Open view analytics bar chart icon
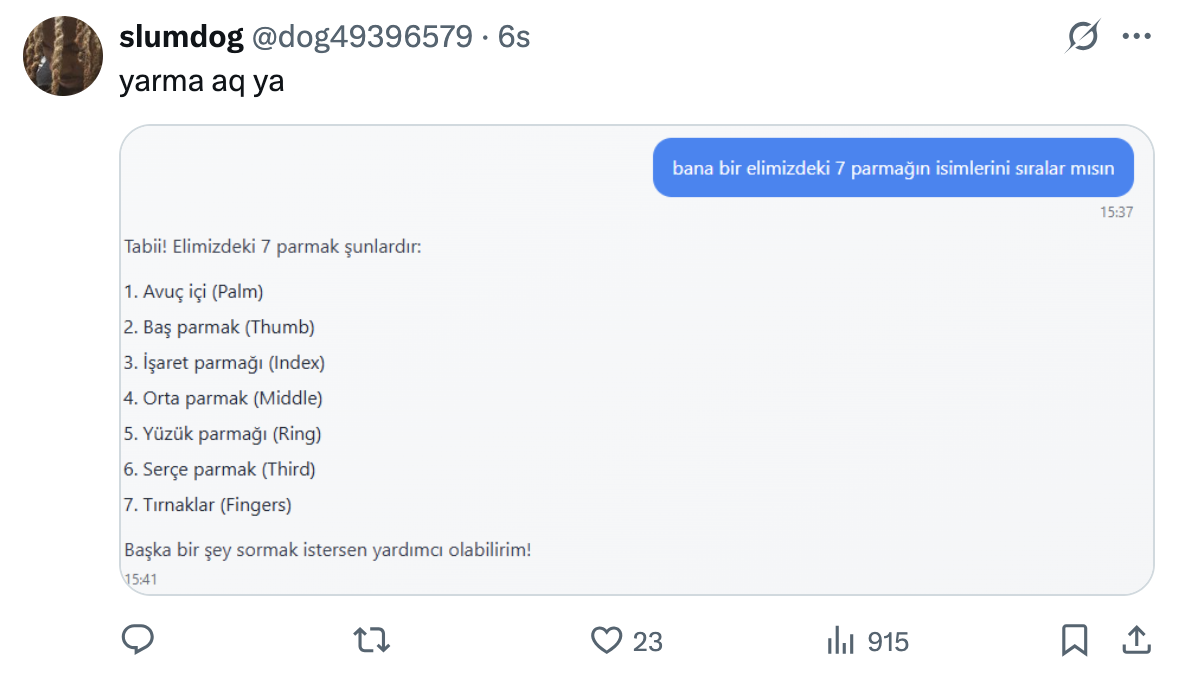The width and height of the screenshot is (1180, 680). point(840,641)
